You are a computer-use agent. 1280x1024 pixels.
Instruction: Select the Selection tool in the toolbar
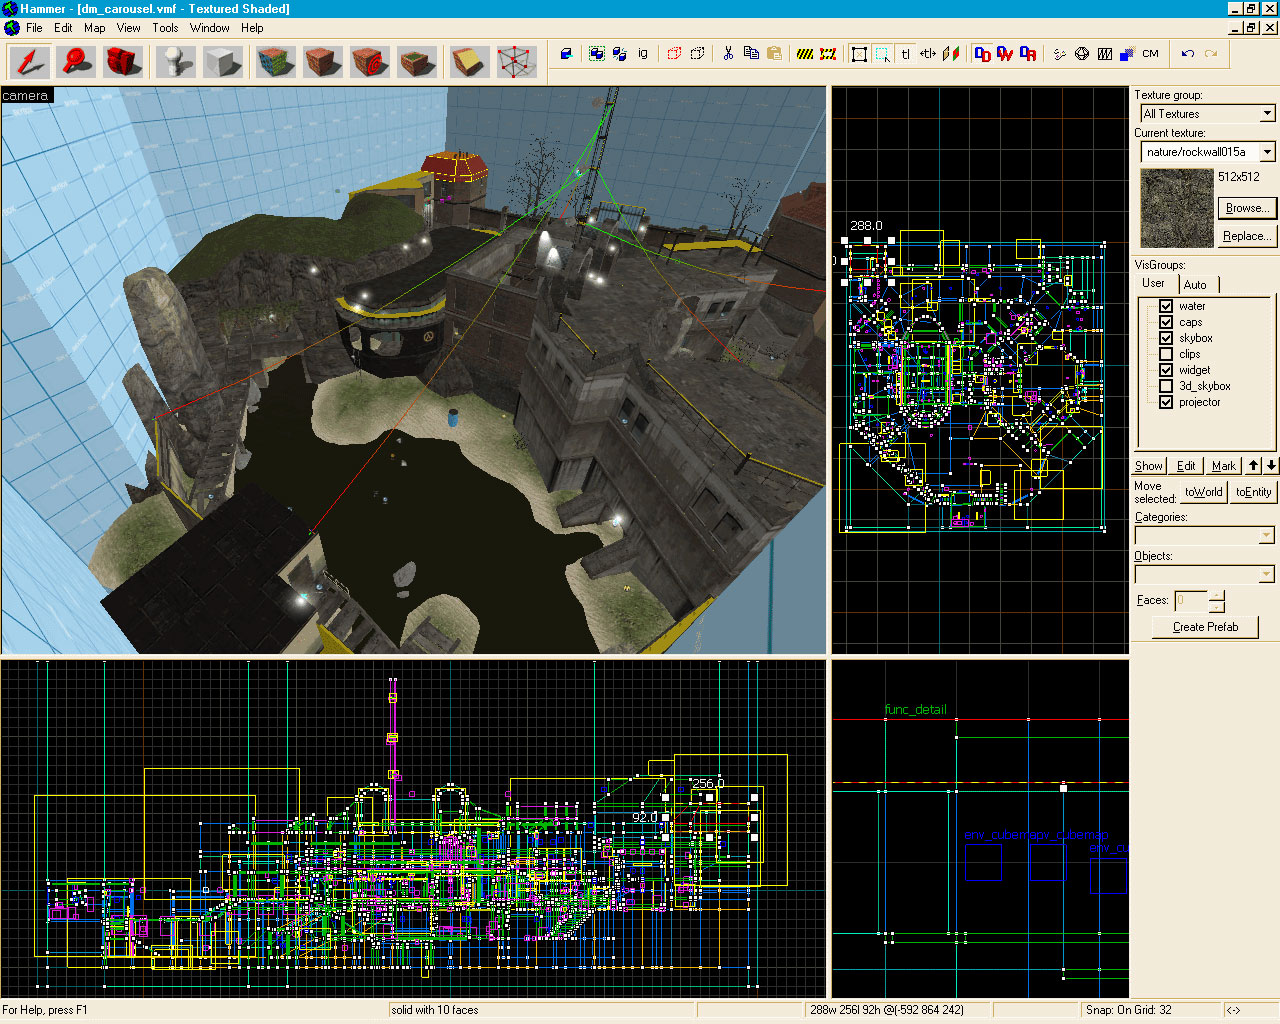tap(28, 60)
